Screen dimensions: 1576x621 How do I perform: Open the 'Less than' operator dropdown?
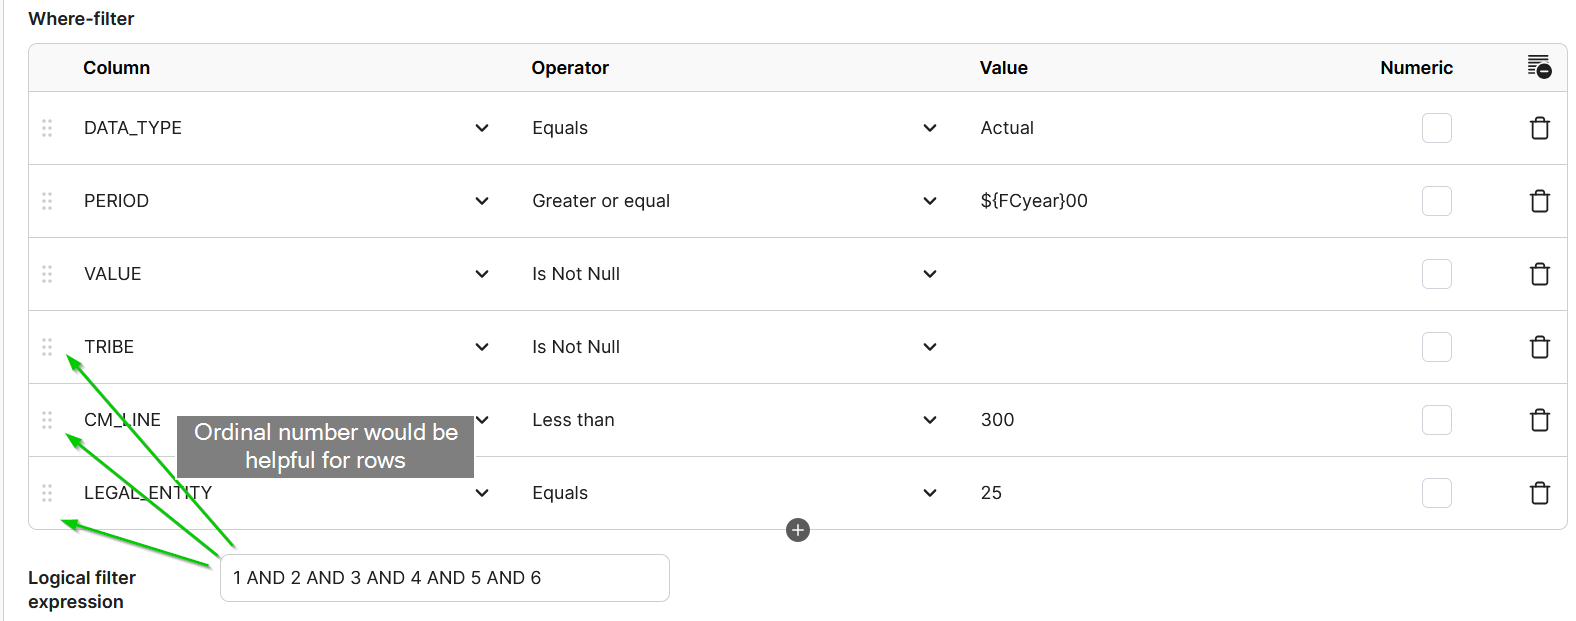(735, 420)
